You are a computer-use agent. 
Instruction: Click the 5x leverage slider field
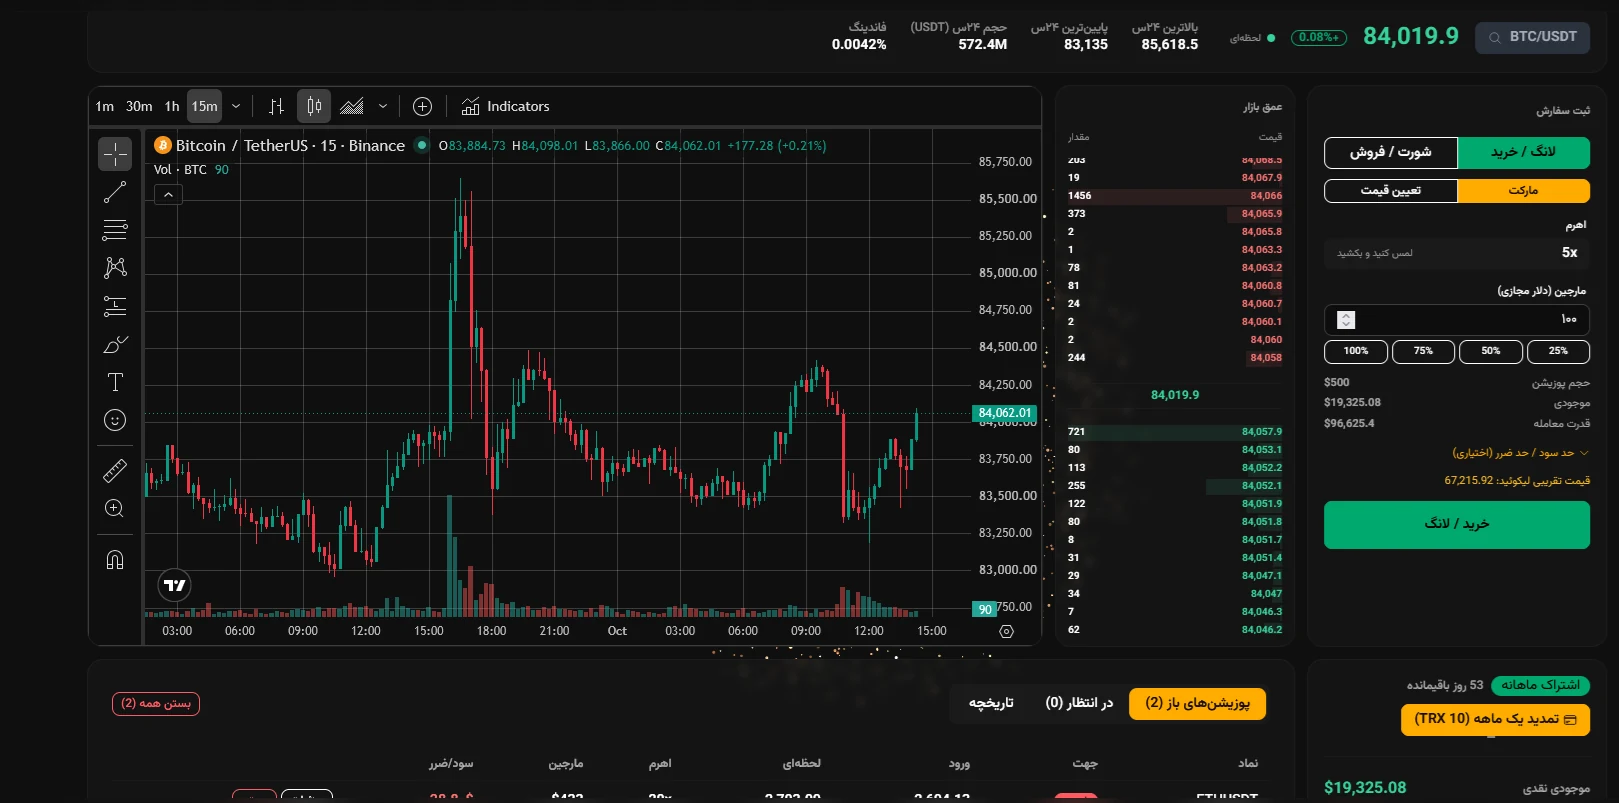(x=1457, y=253)
